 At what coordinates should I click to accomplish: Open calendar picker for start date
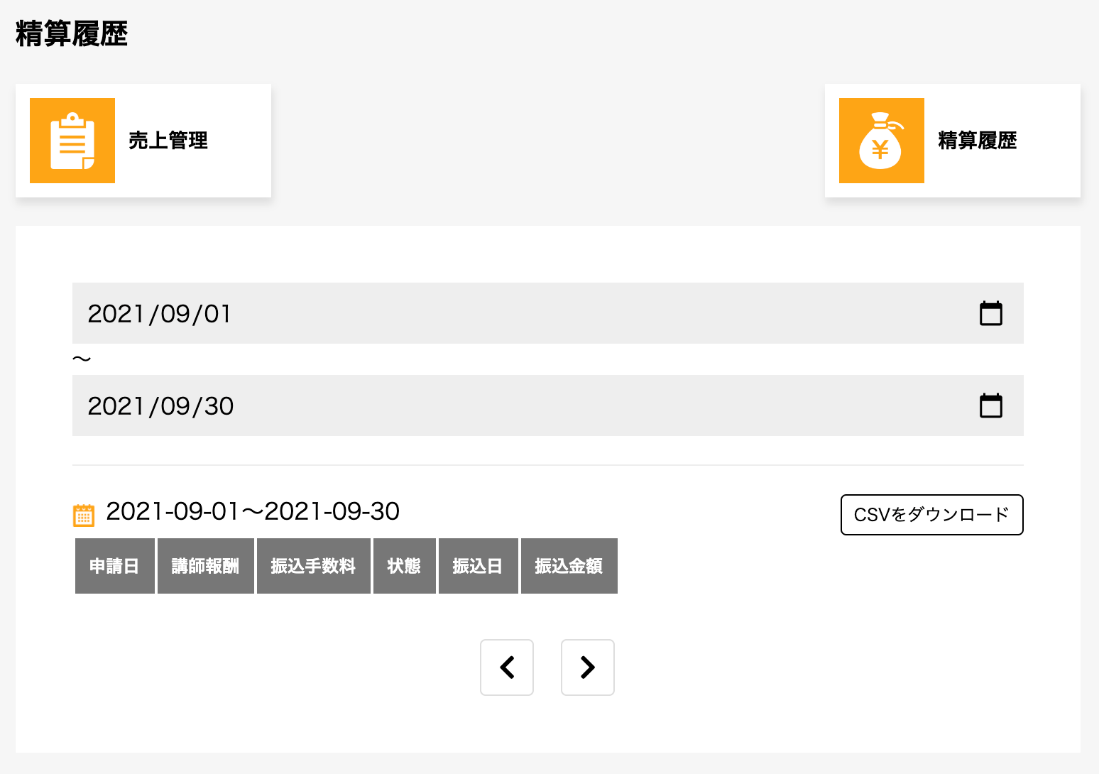pos(990,314)
